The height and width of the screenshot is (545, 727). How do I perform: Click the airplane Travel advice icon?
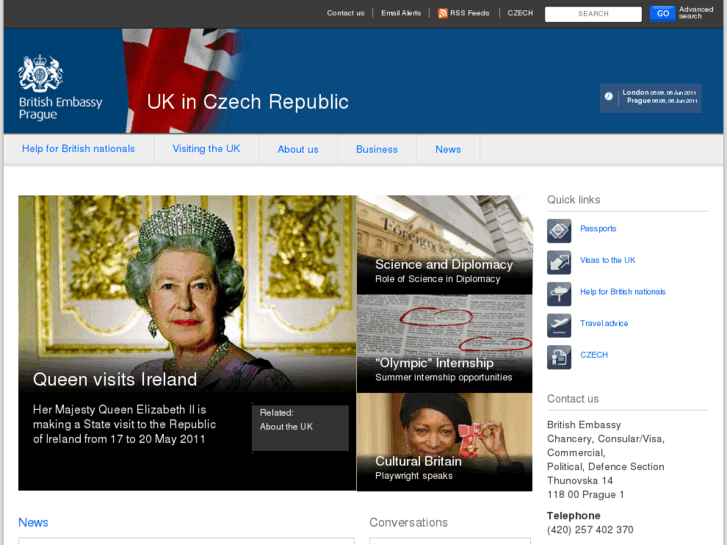coord(559,325)
